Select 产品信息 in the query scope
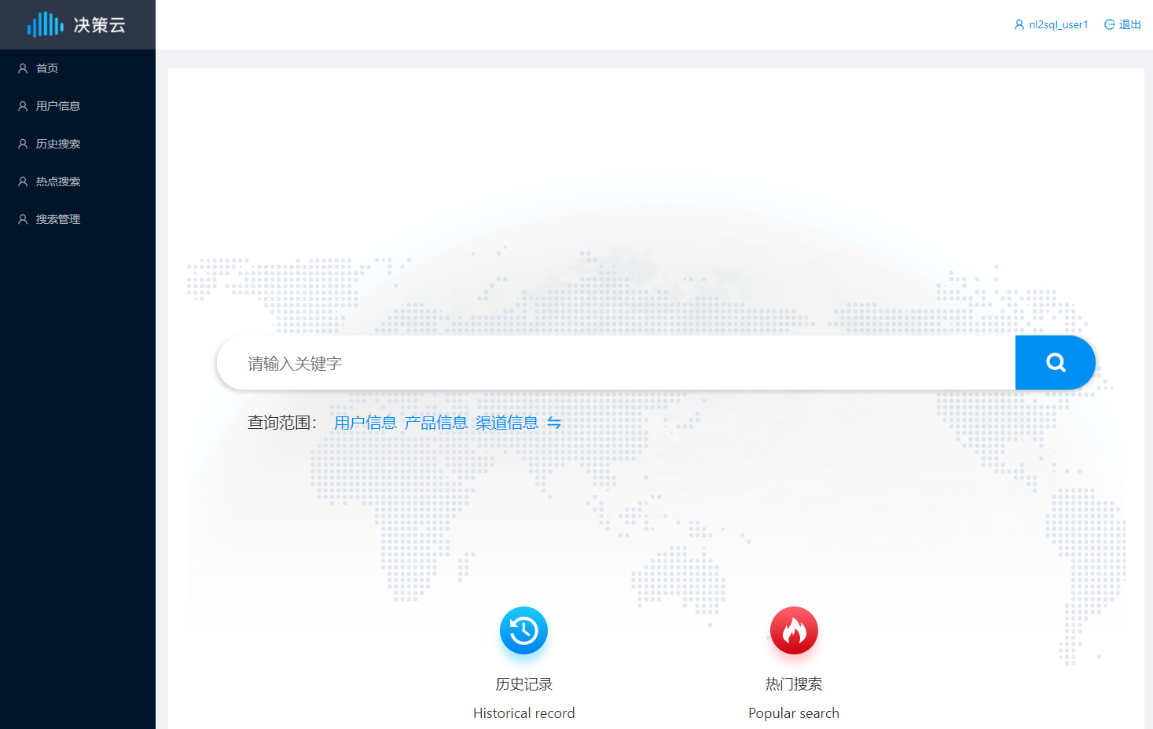 [436, 423]
